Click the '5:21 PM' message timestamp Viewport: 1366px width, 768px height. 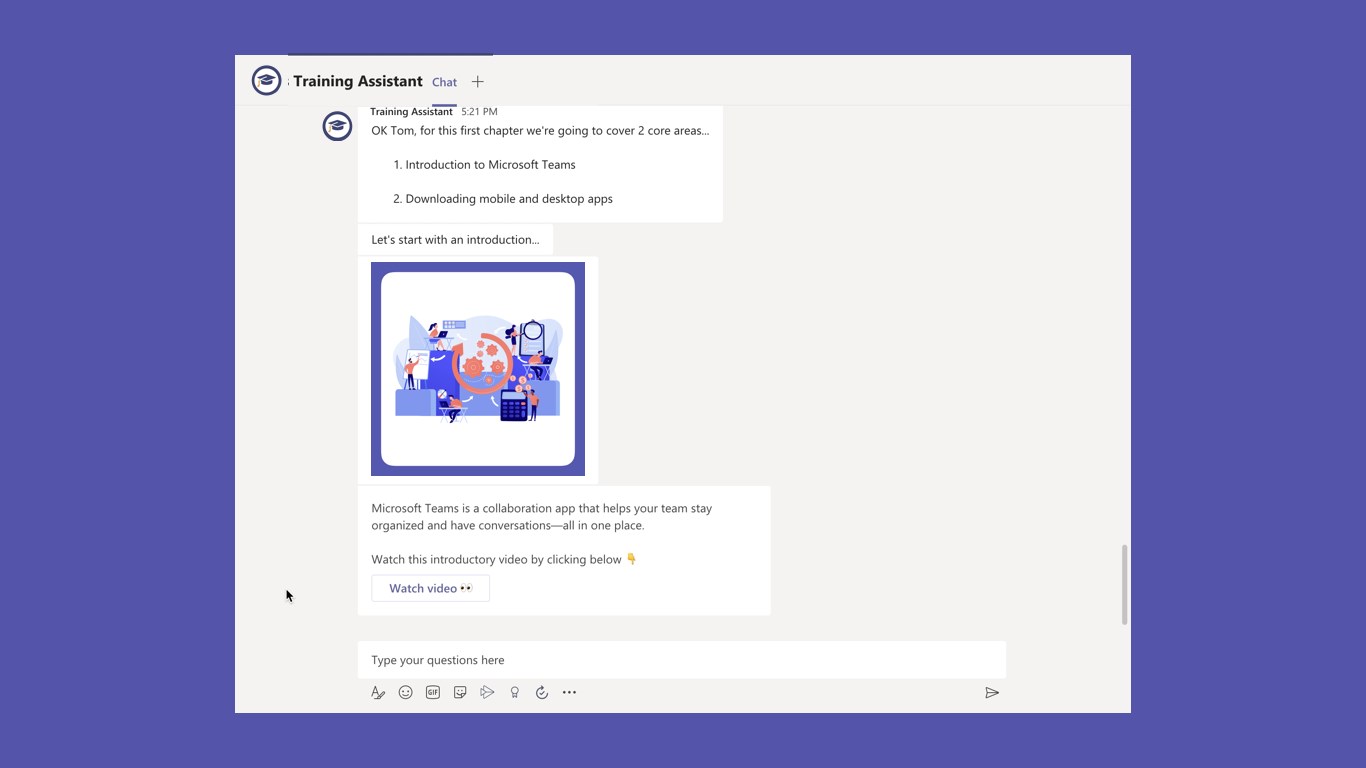(x=479, y=111)
